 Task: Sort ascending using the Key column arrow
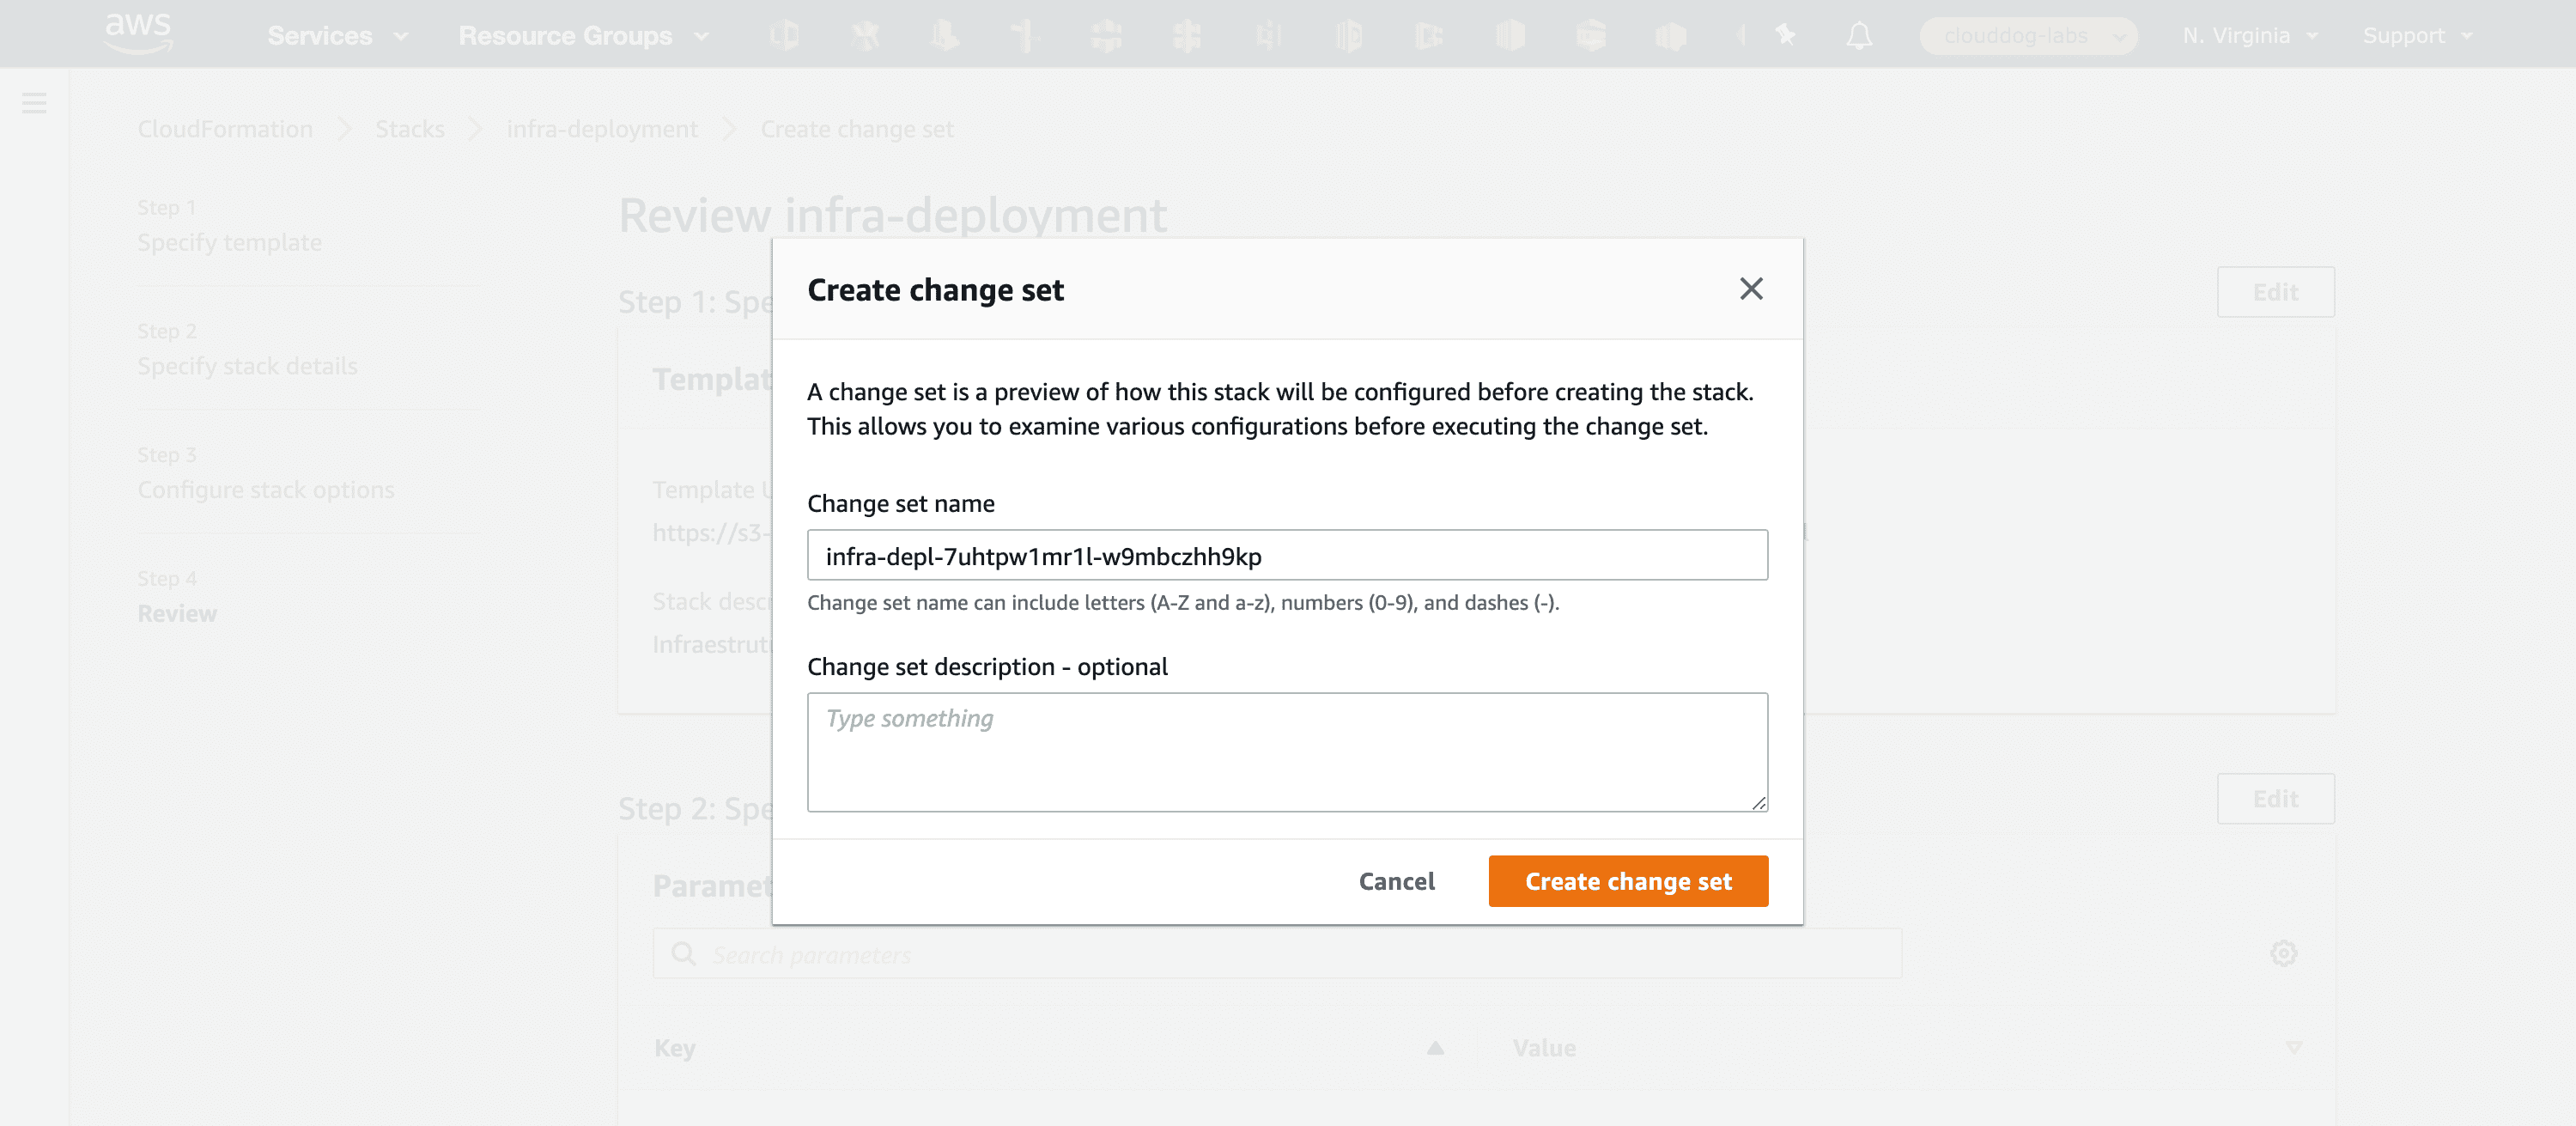pos(1435,1048)
